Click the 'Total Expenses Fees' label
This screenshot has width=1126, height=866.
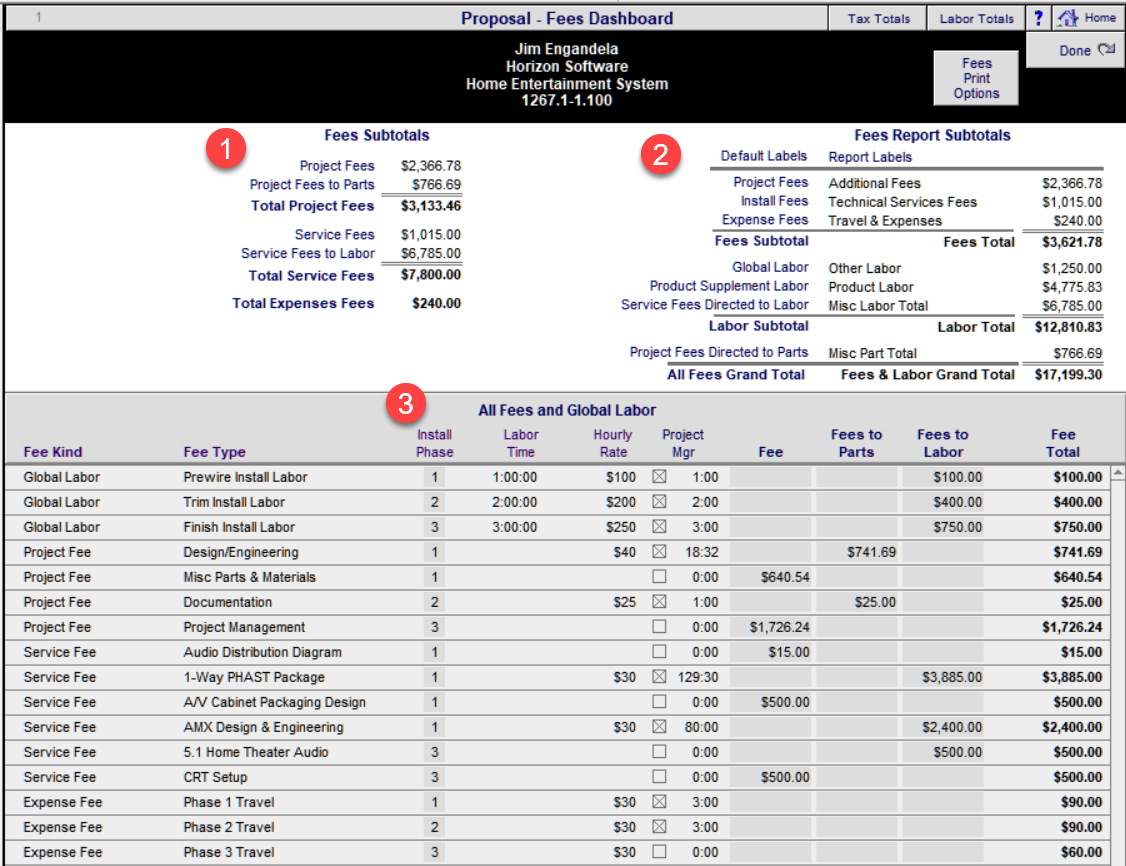302,303
